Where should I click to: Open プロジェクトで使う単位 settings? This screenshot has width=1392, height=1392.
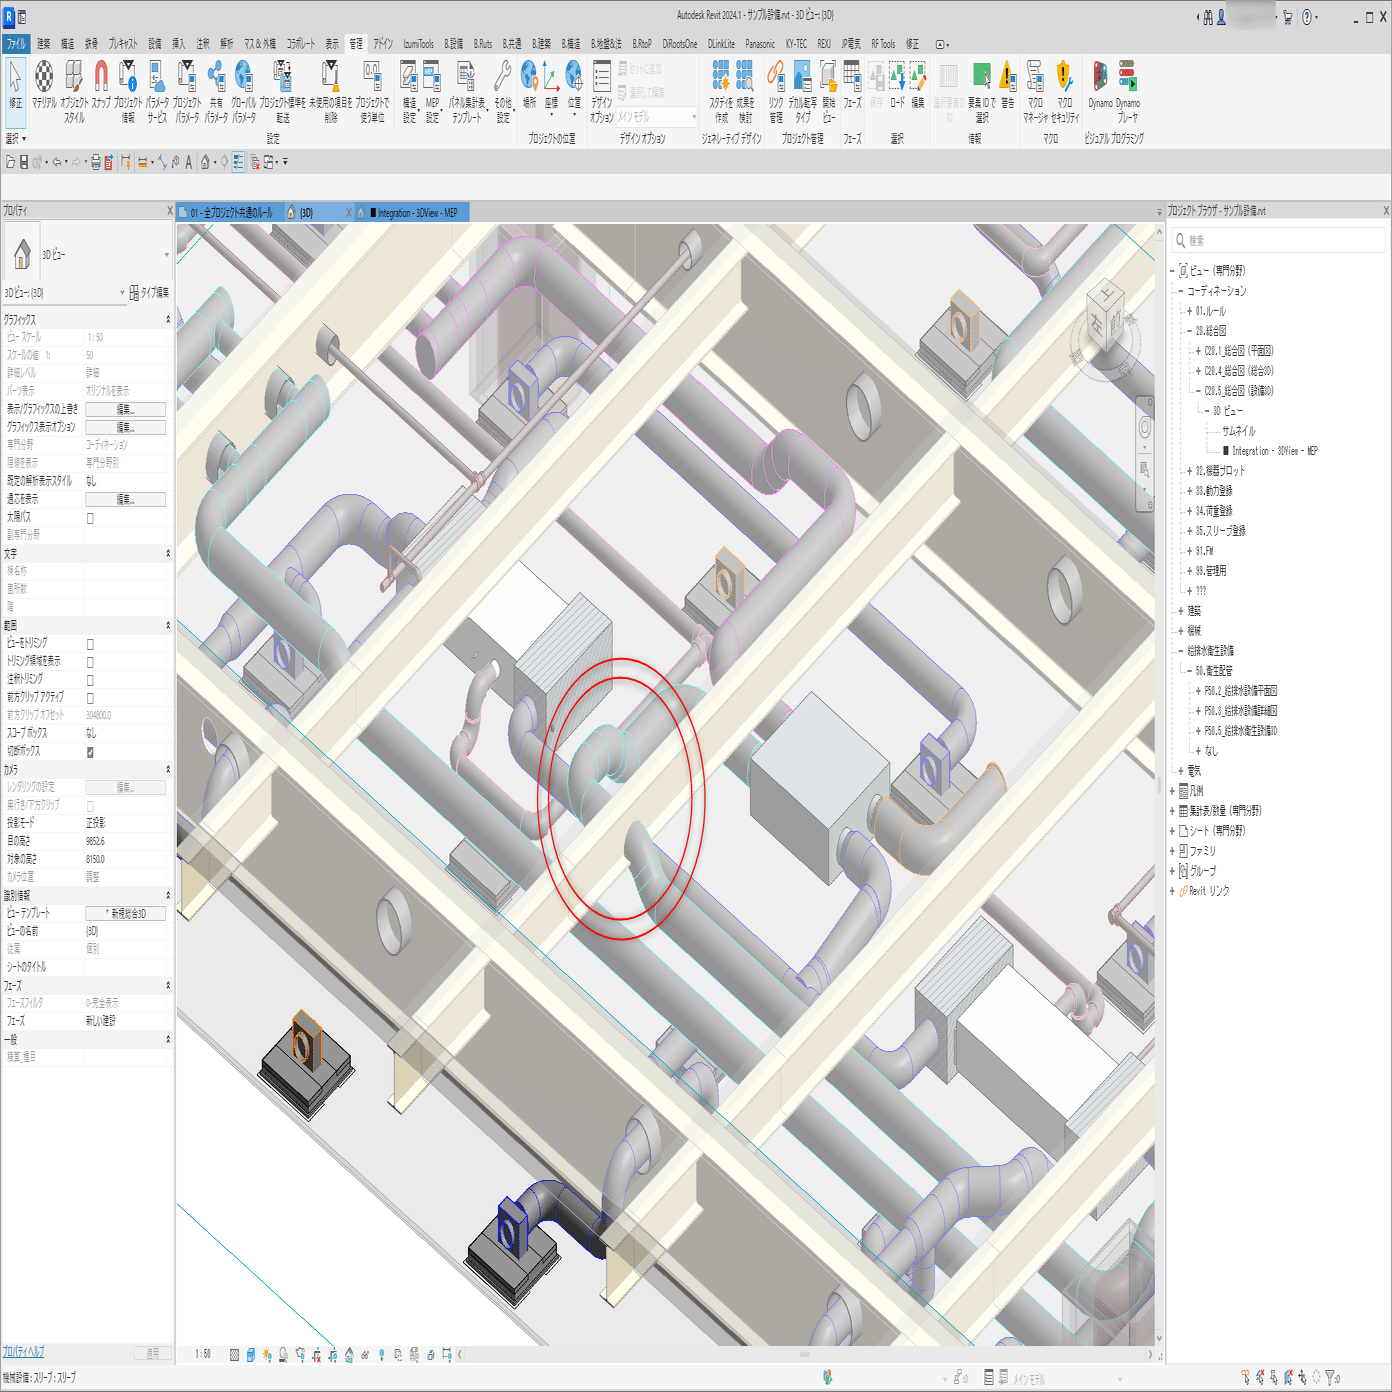point(372,91)
